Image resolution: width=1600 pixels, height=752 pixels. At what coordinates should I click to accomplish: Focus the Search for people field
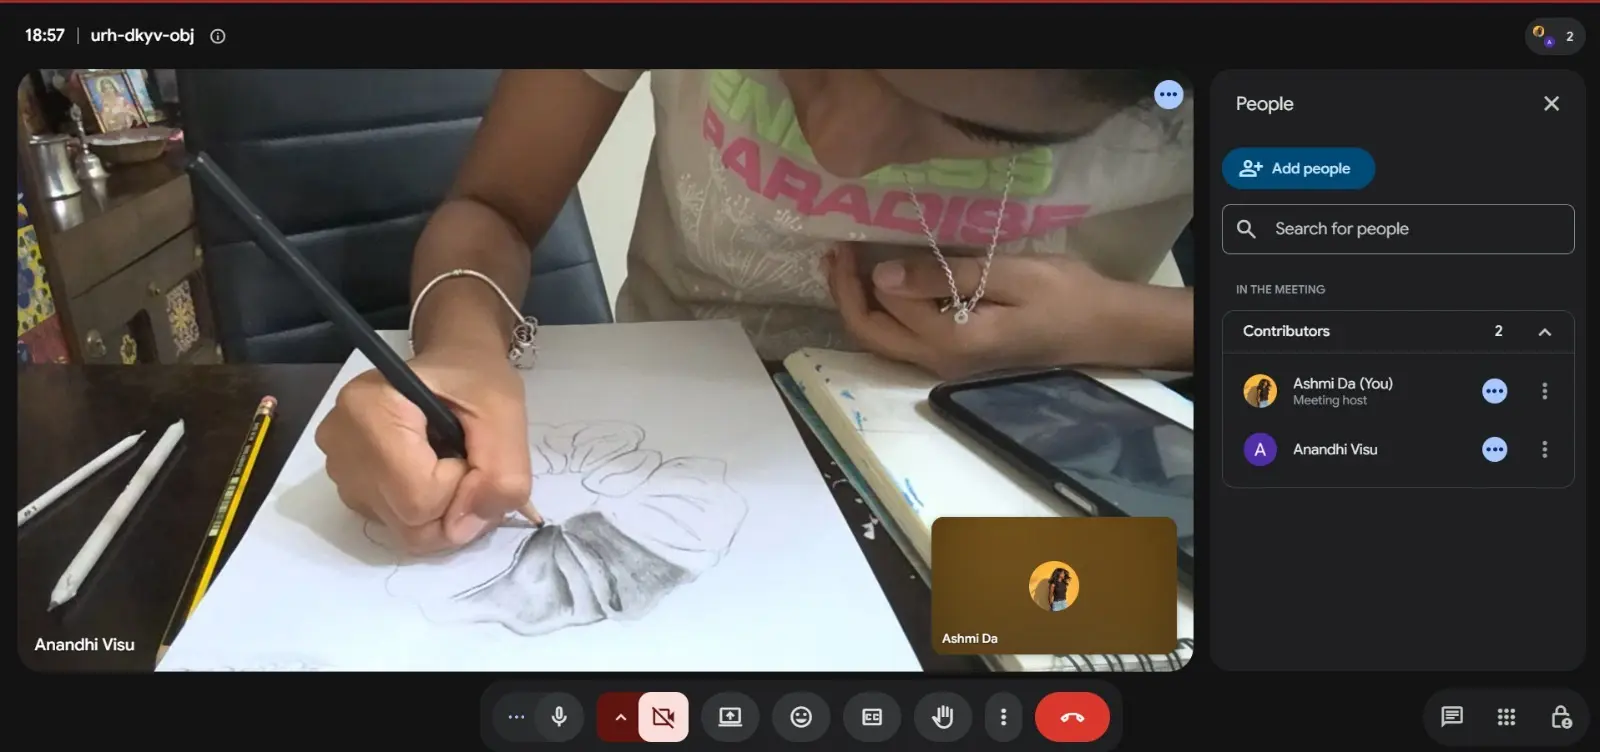pyautogui.click(x=1398, y=229)
